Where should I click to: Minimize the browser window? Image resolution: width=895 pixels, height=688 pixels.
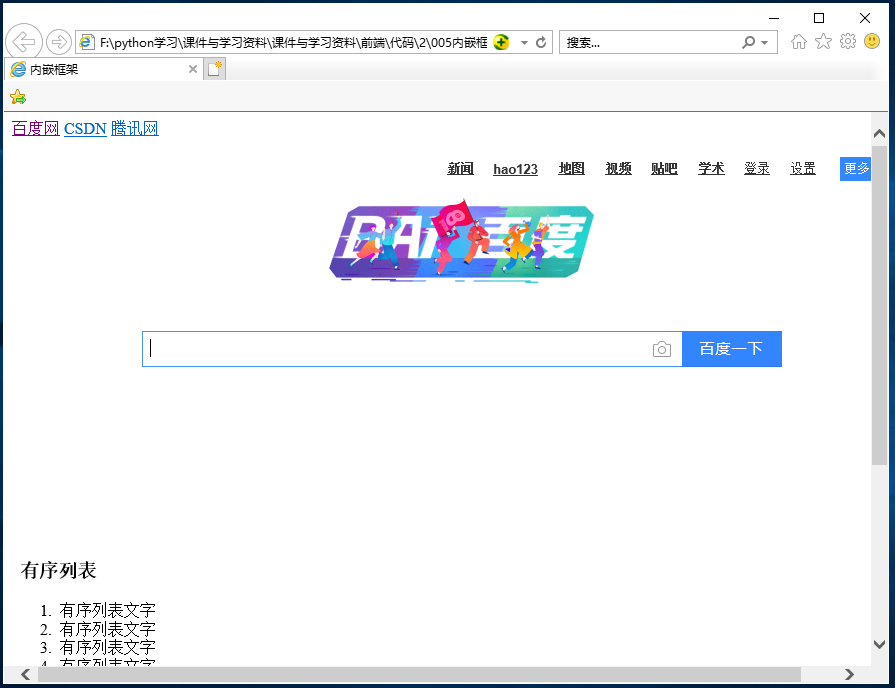(774, 18)
